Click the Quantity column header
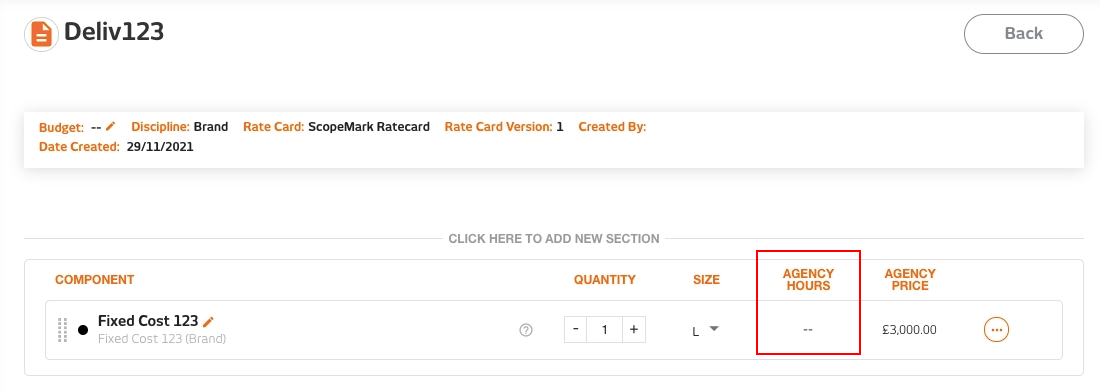1100x392 pixels. tap(605, 280)
